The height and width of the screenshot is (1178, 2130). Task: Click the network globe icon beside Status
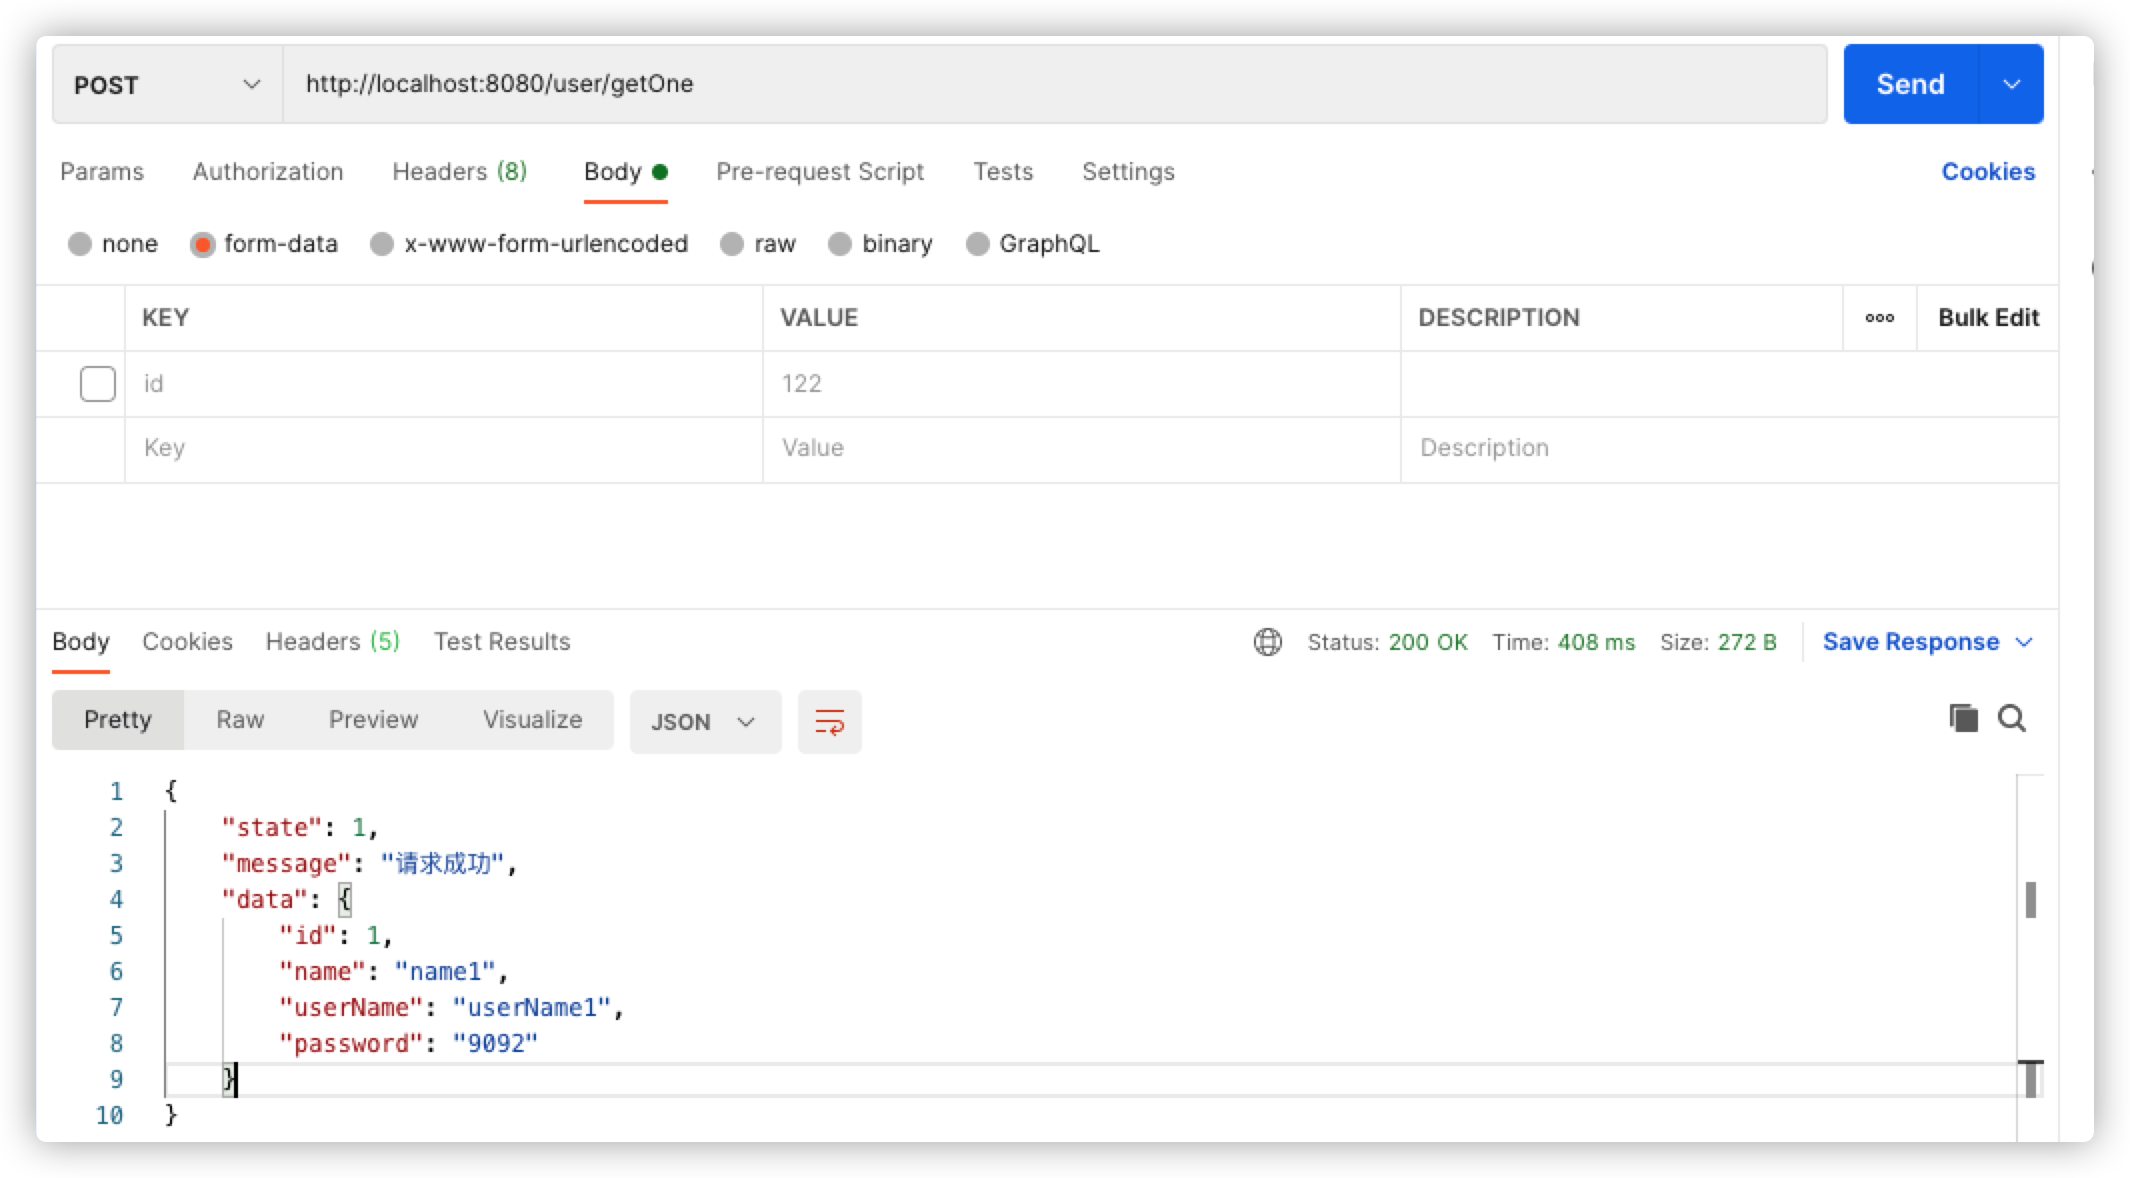(1267, 642)
